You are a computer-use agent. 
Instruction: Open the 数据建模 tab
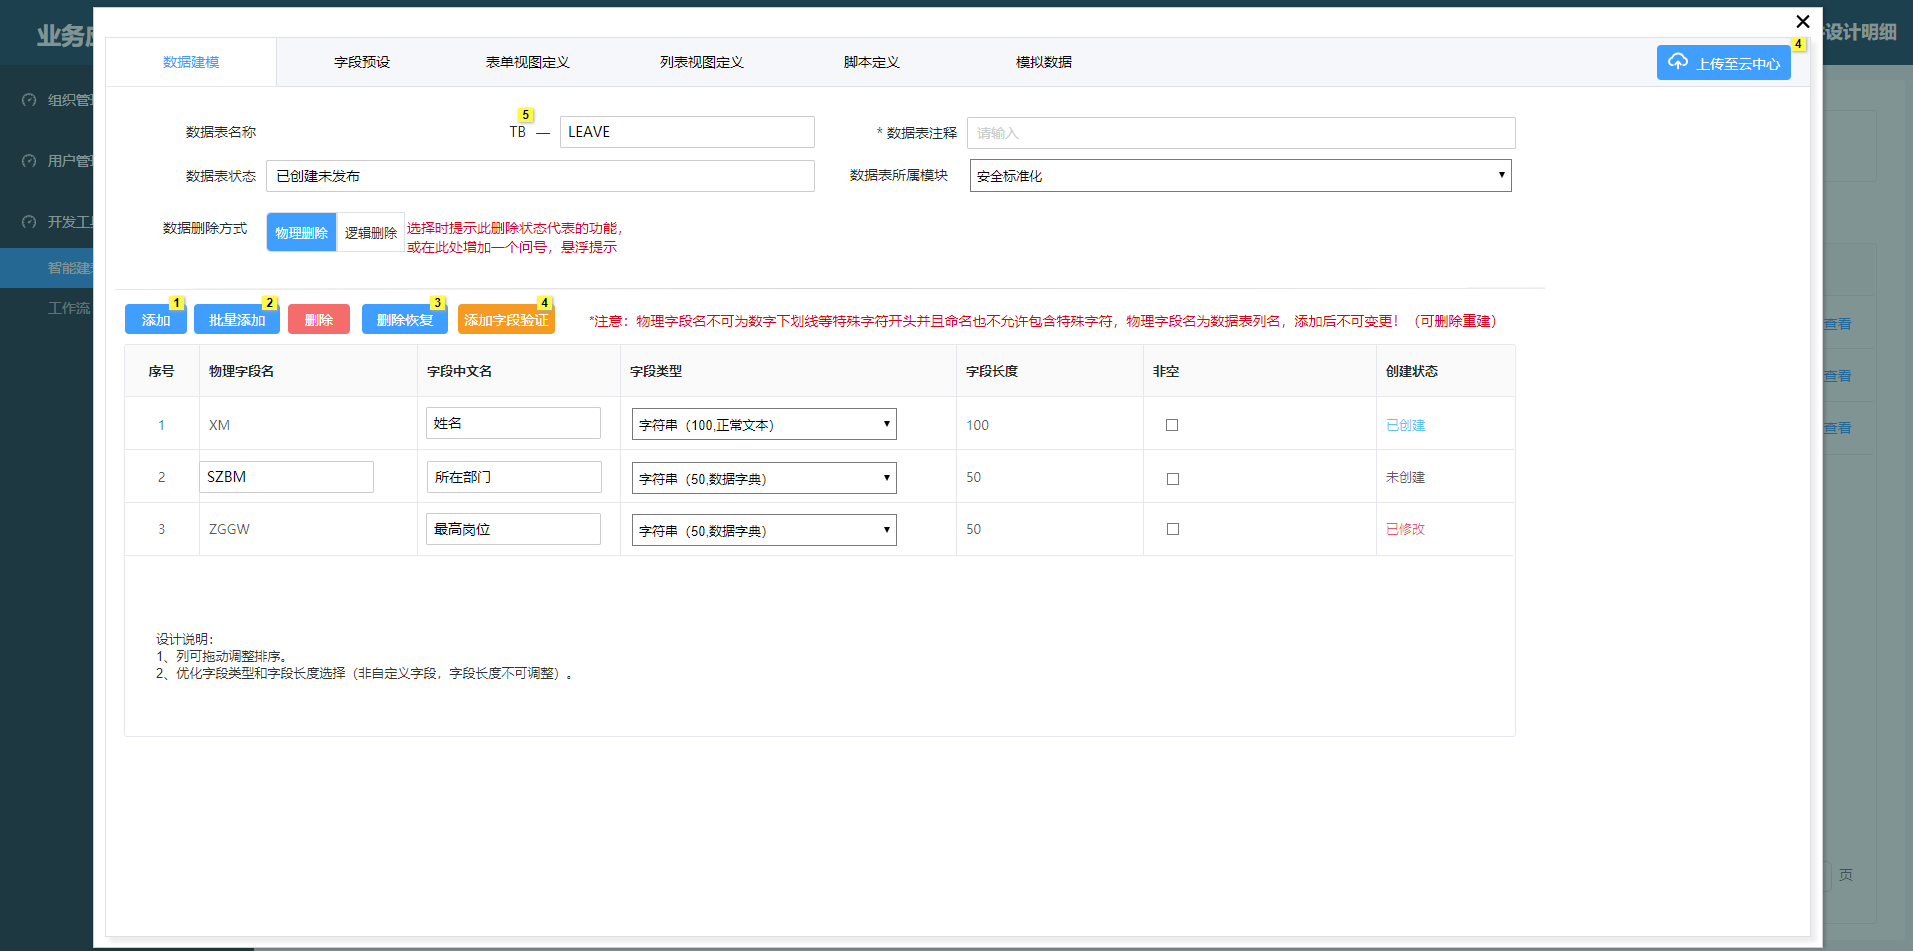click(191, 62)
